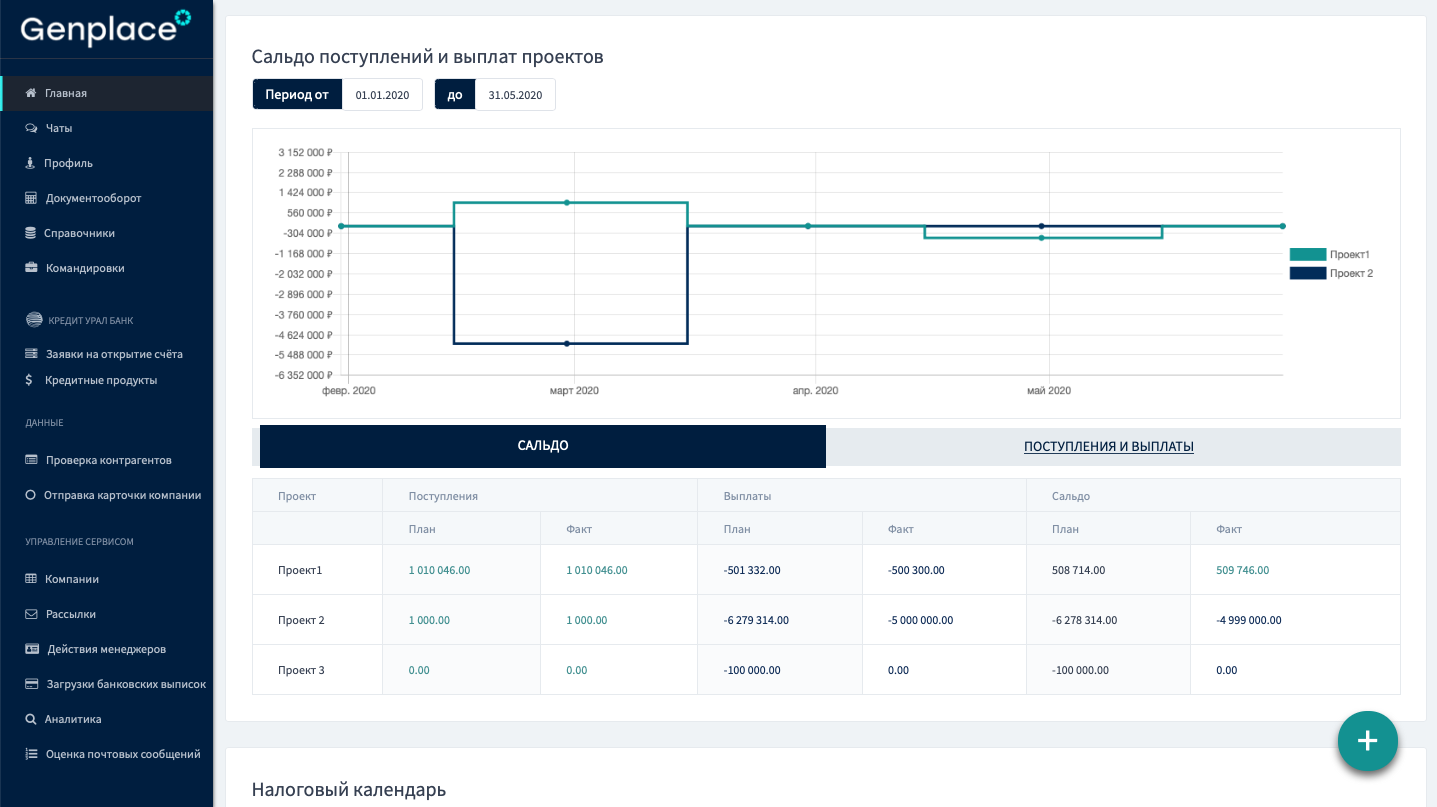Click the dollar icon beside Кредитные продукты
1437x807 pixels.
(30, 380)
